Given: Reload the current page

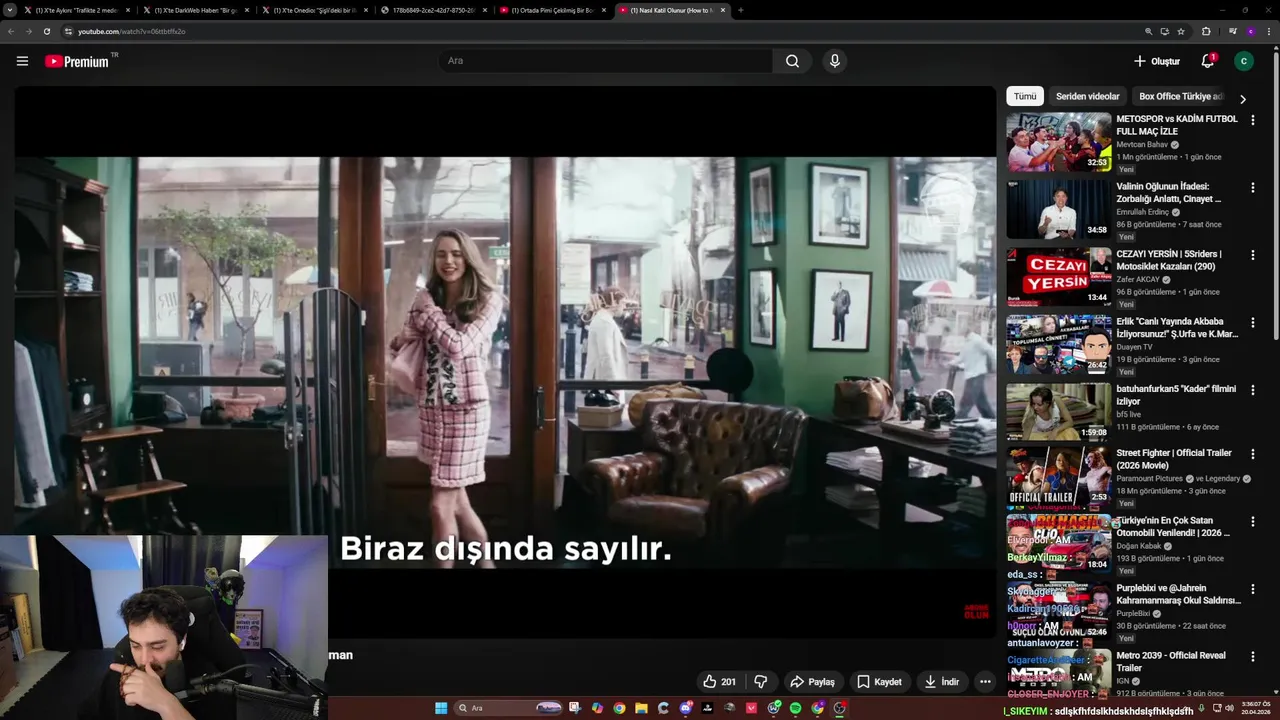Looking at the screenshot, I should pos(47,31).
